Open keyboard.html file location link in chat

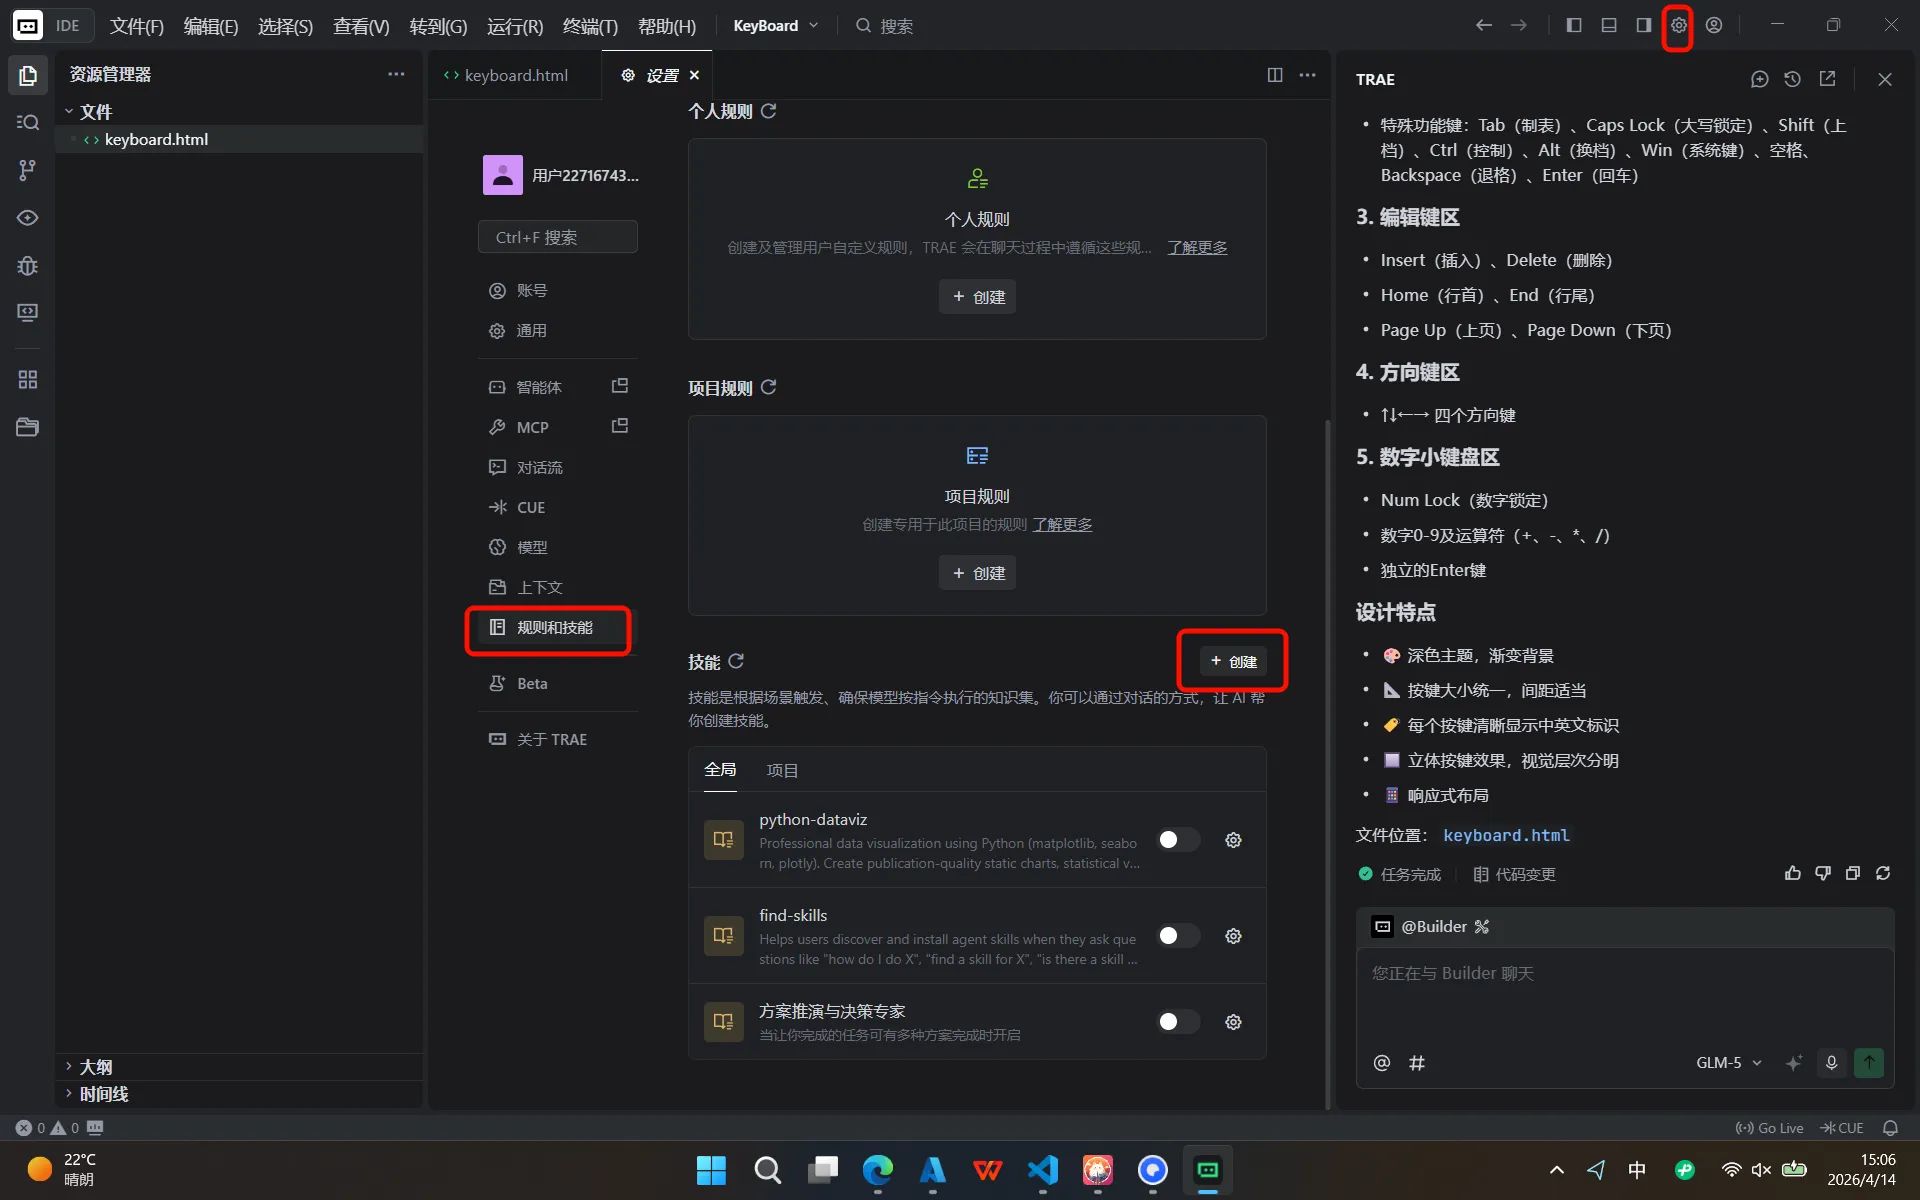pos(1506,835)
